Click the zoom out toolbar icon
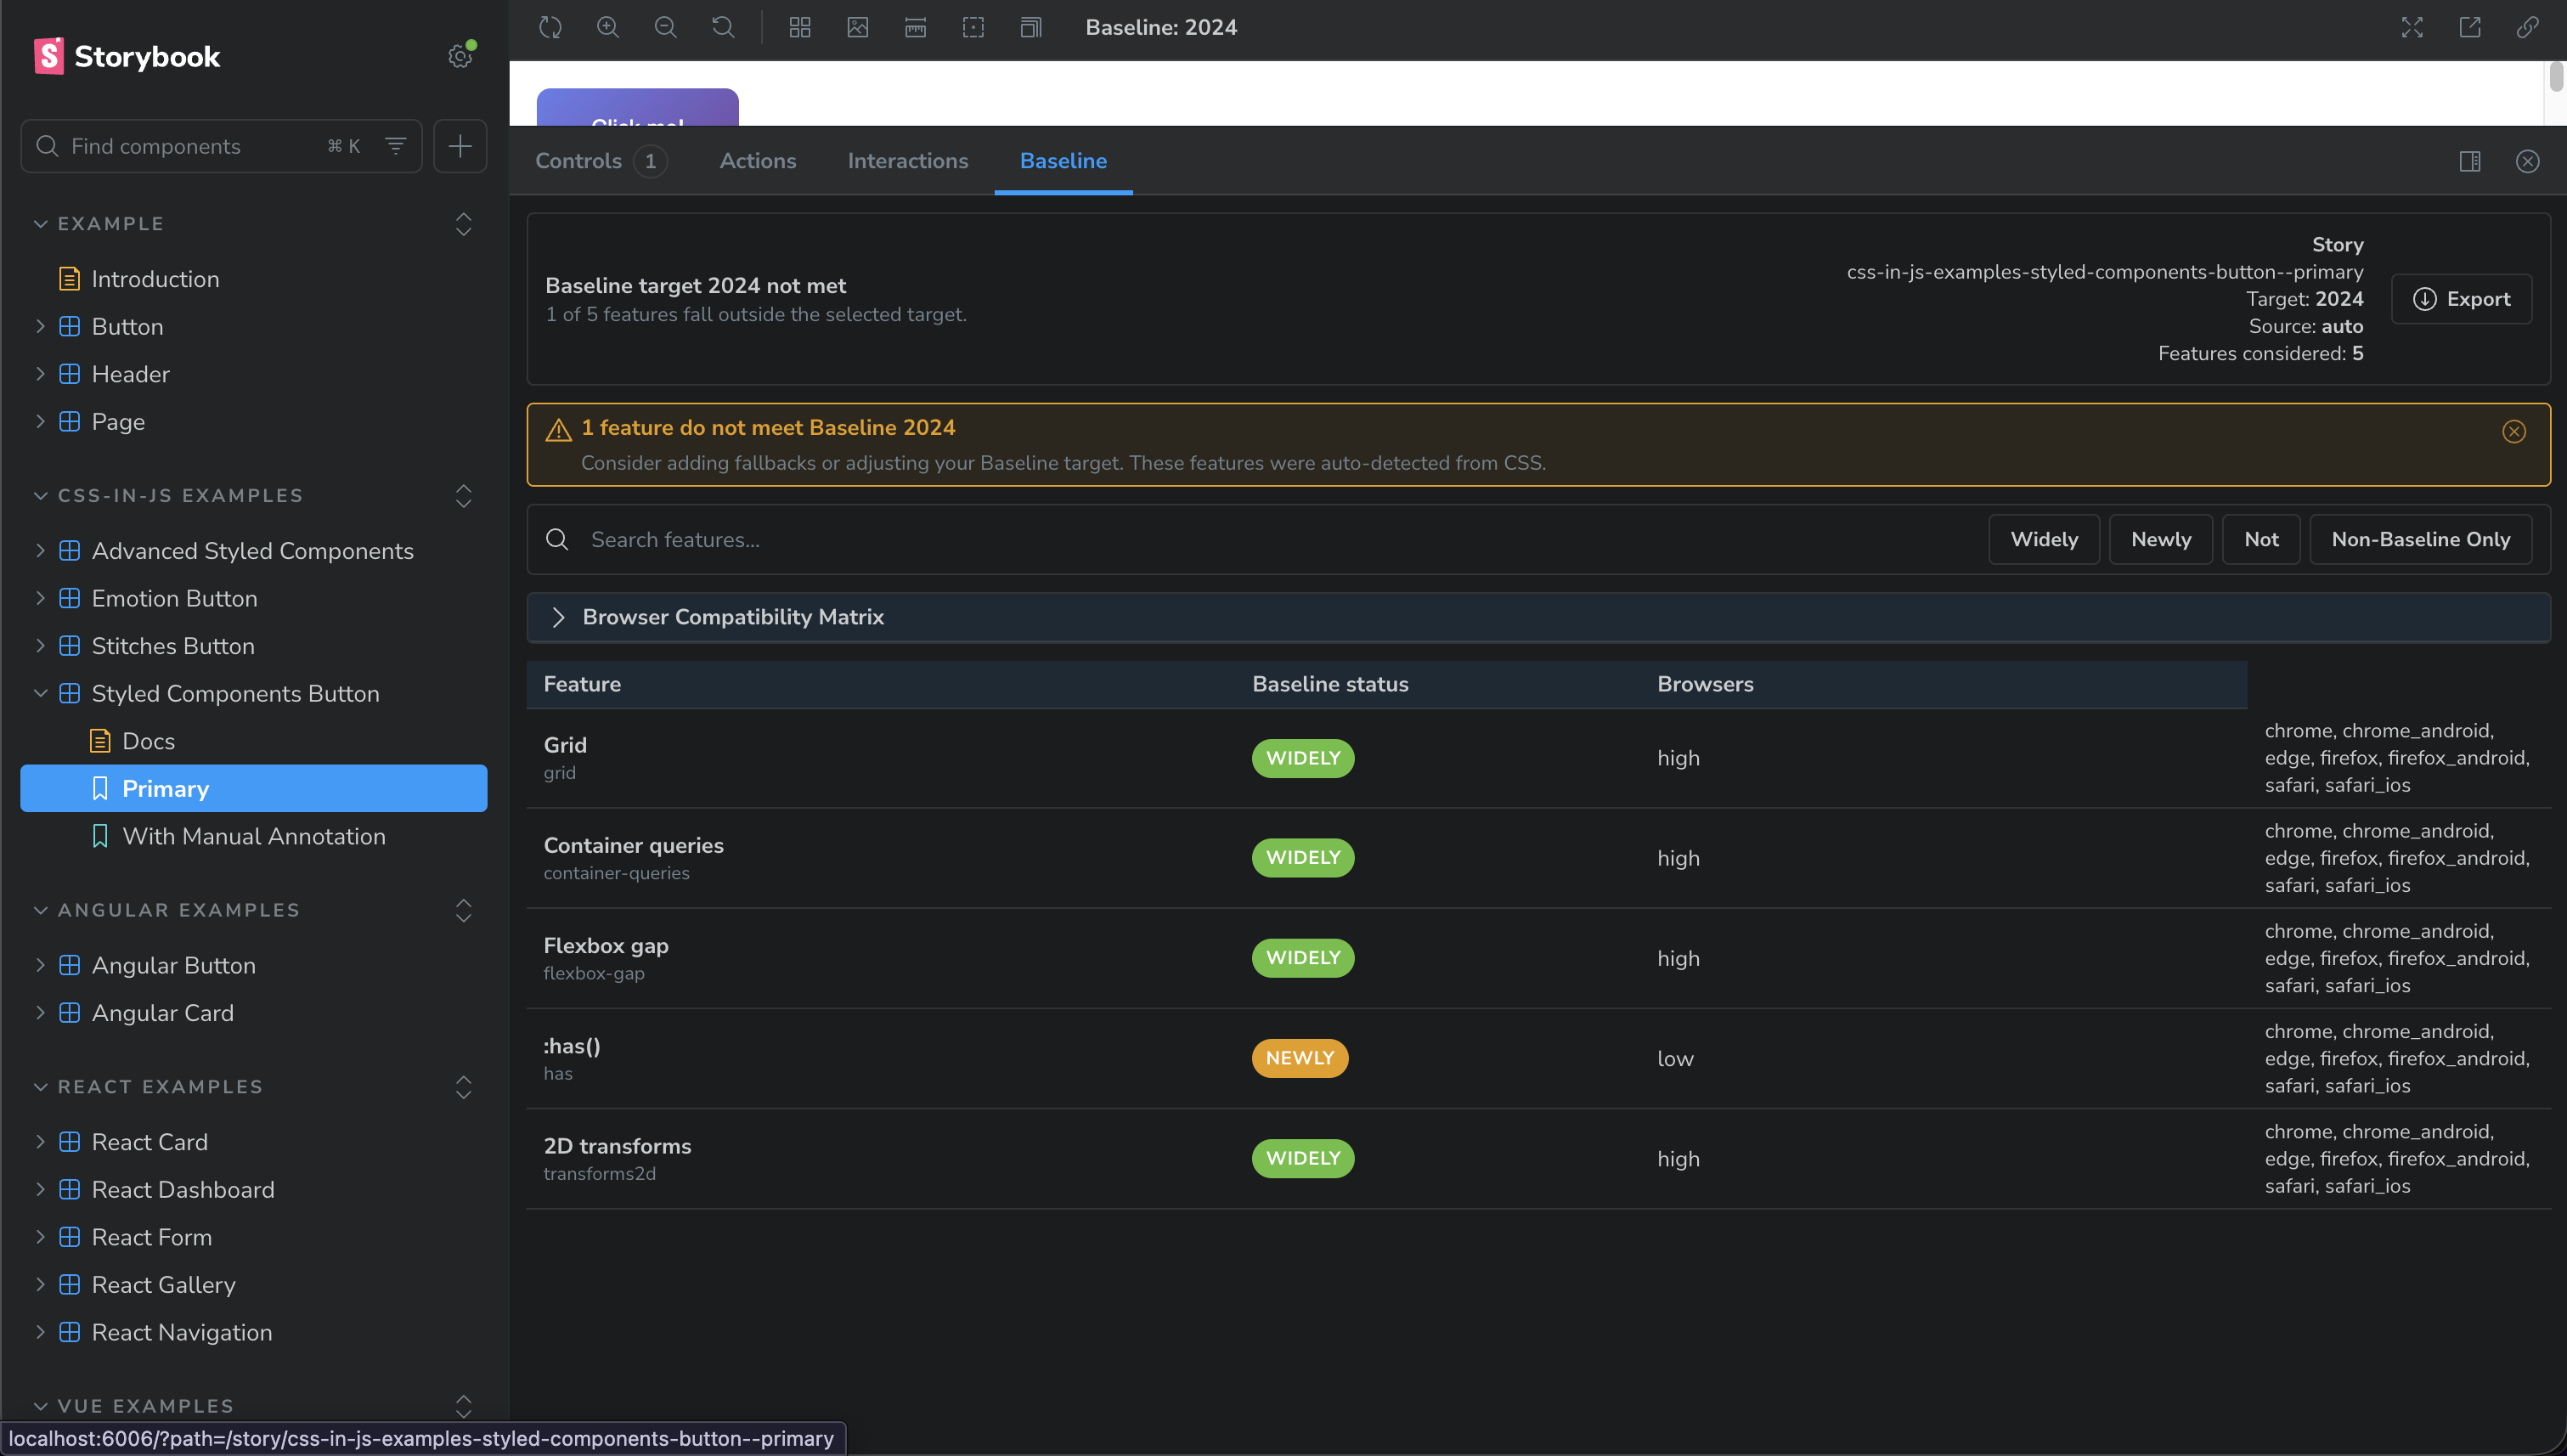This screenshot has width=2567, height=1456. [665, 27]
